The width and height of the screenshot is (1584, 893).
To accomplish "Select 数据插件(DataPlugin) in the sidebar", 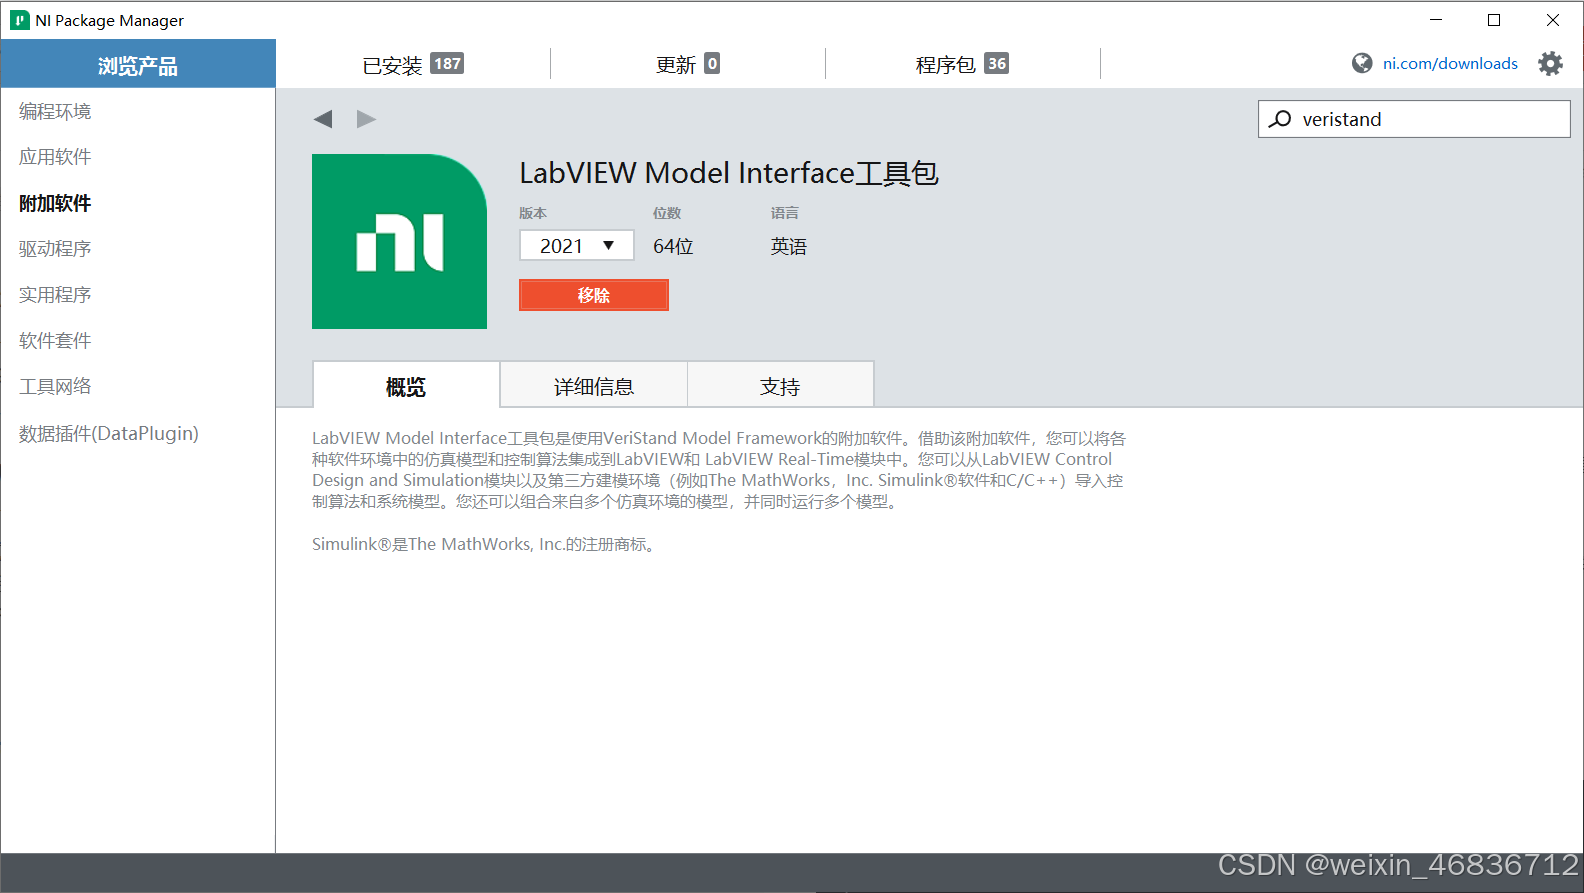I will coord(109,433).
